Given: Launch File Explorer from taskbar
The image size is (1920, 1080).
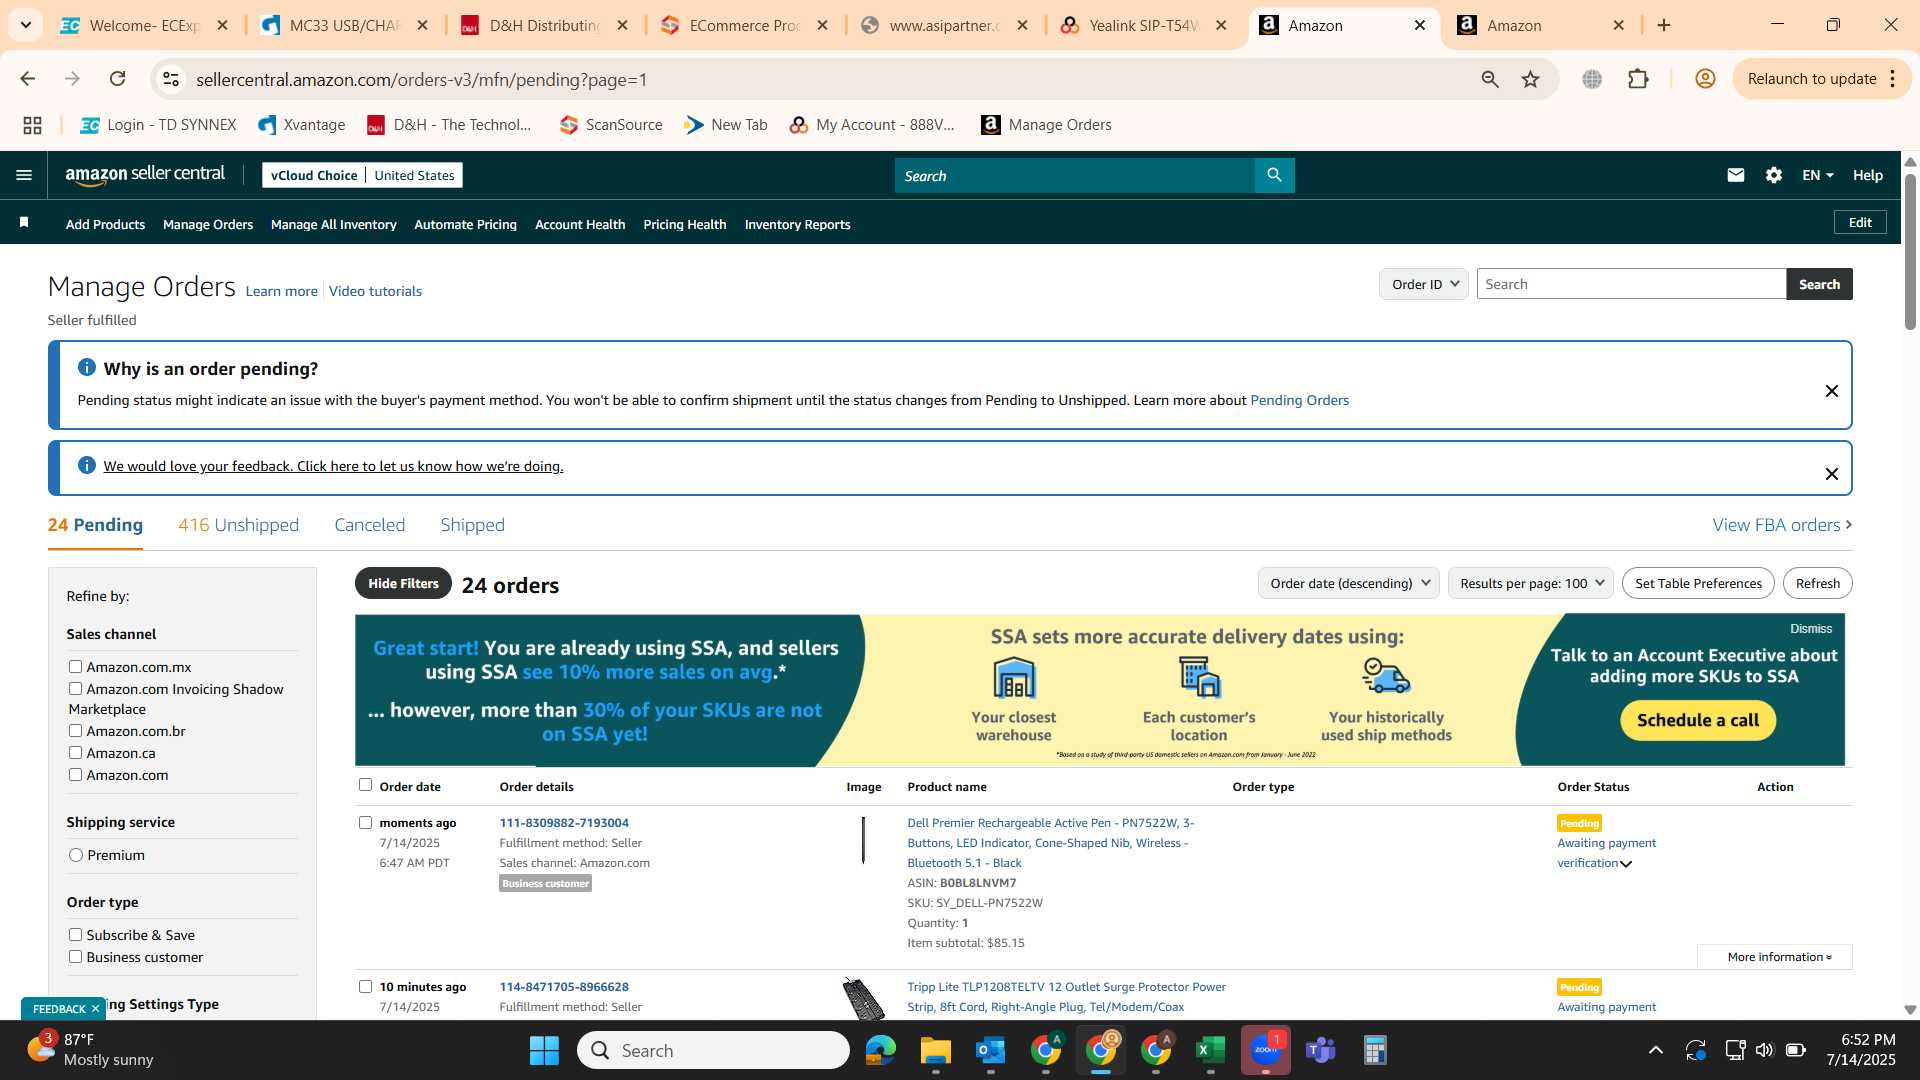Looking at the screenshot, I should pos(935,1050).
